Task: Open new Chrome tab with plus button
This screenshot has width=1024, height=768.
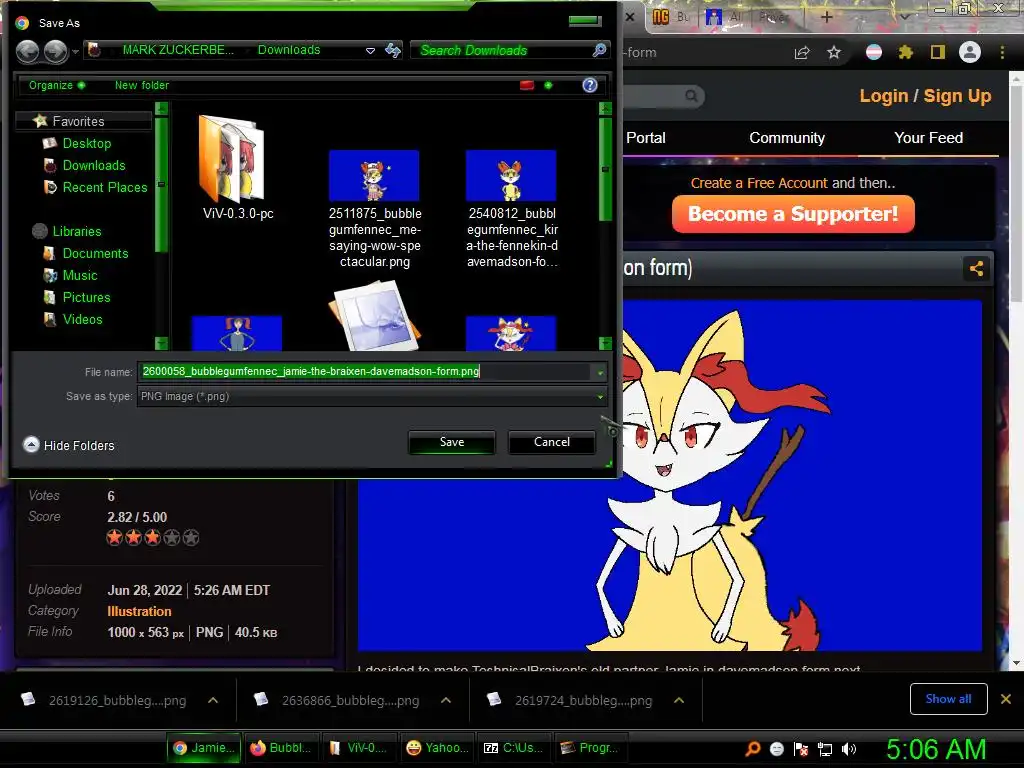Action: point(826,16)
